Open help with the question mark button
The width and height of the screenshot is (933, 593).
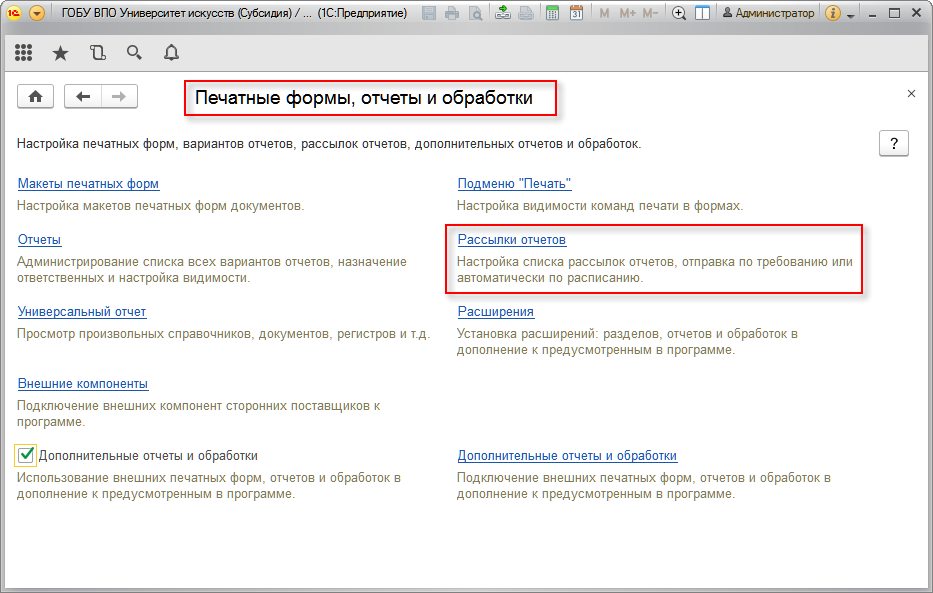tap(894, 143)
